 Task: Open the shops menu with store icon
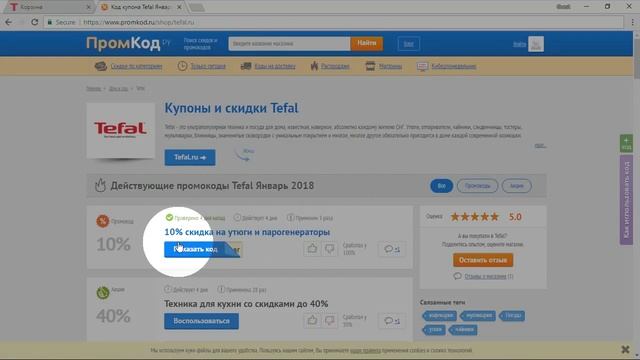(x=384, y=66)
